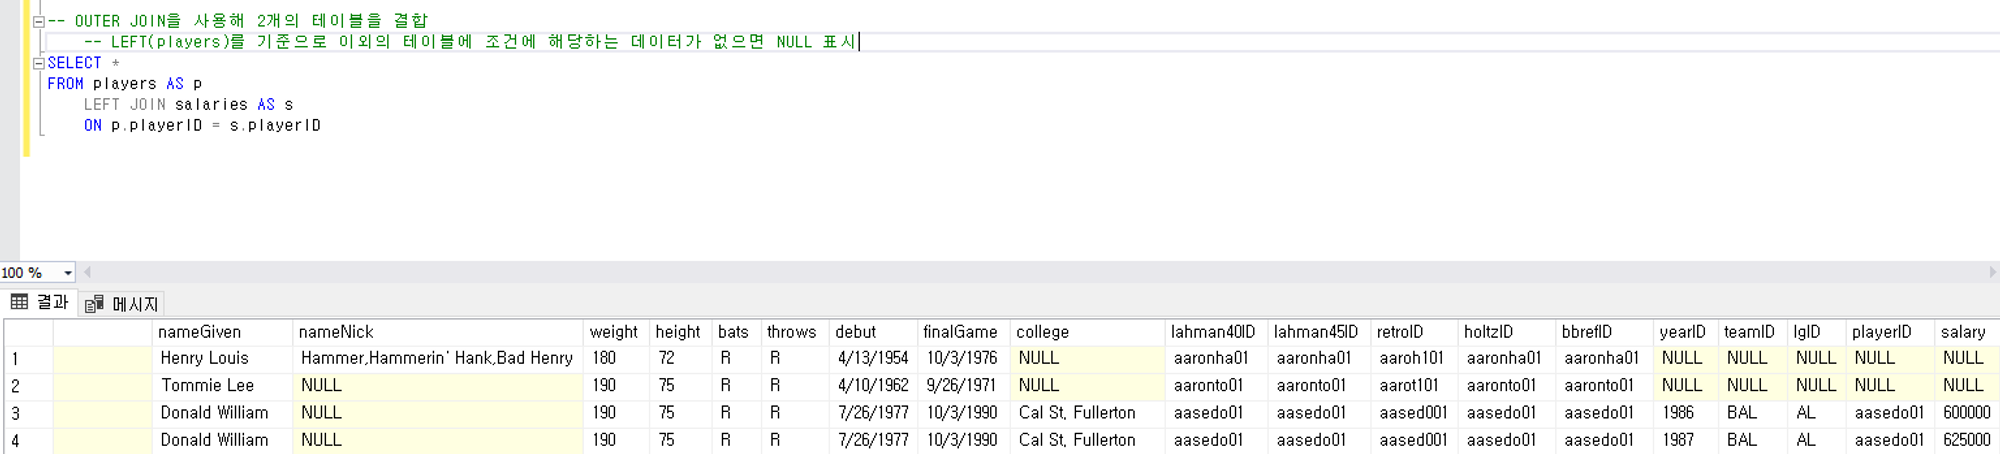Select the debut column header
The height and width of the screenshot is (454, 2000).
point(873,332)
